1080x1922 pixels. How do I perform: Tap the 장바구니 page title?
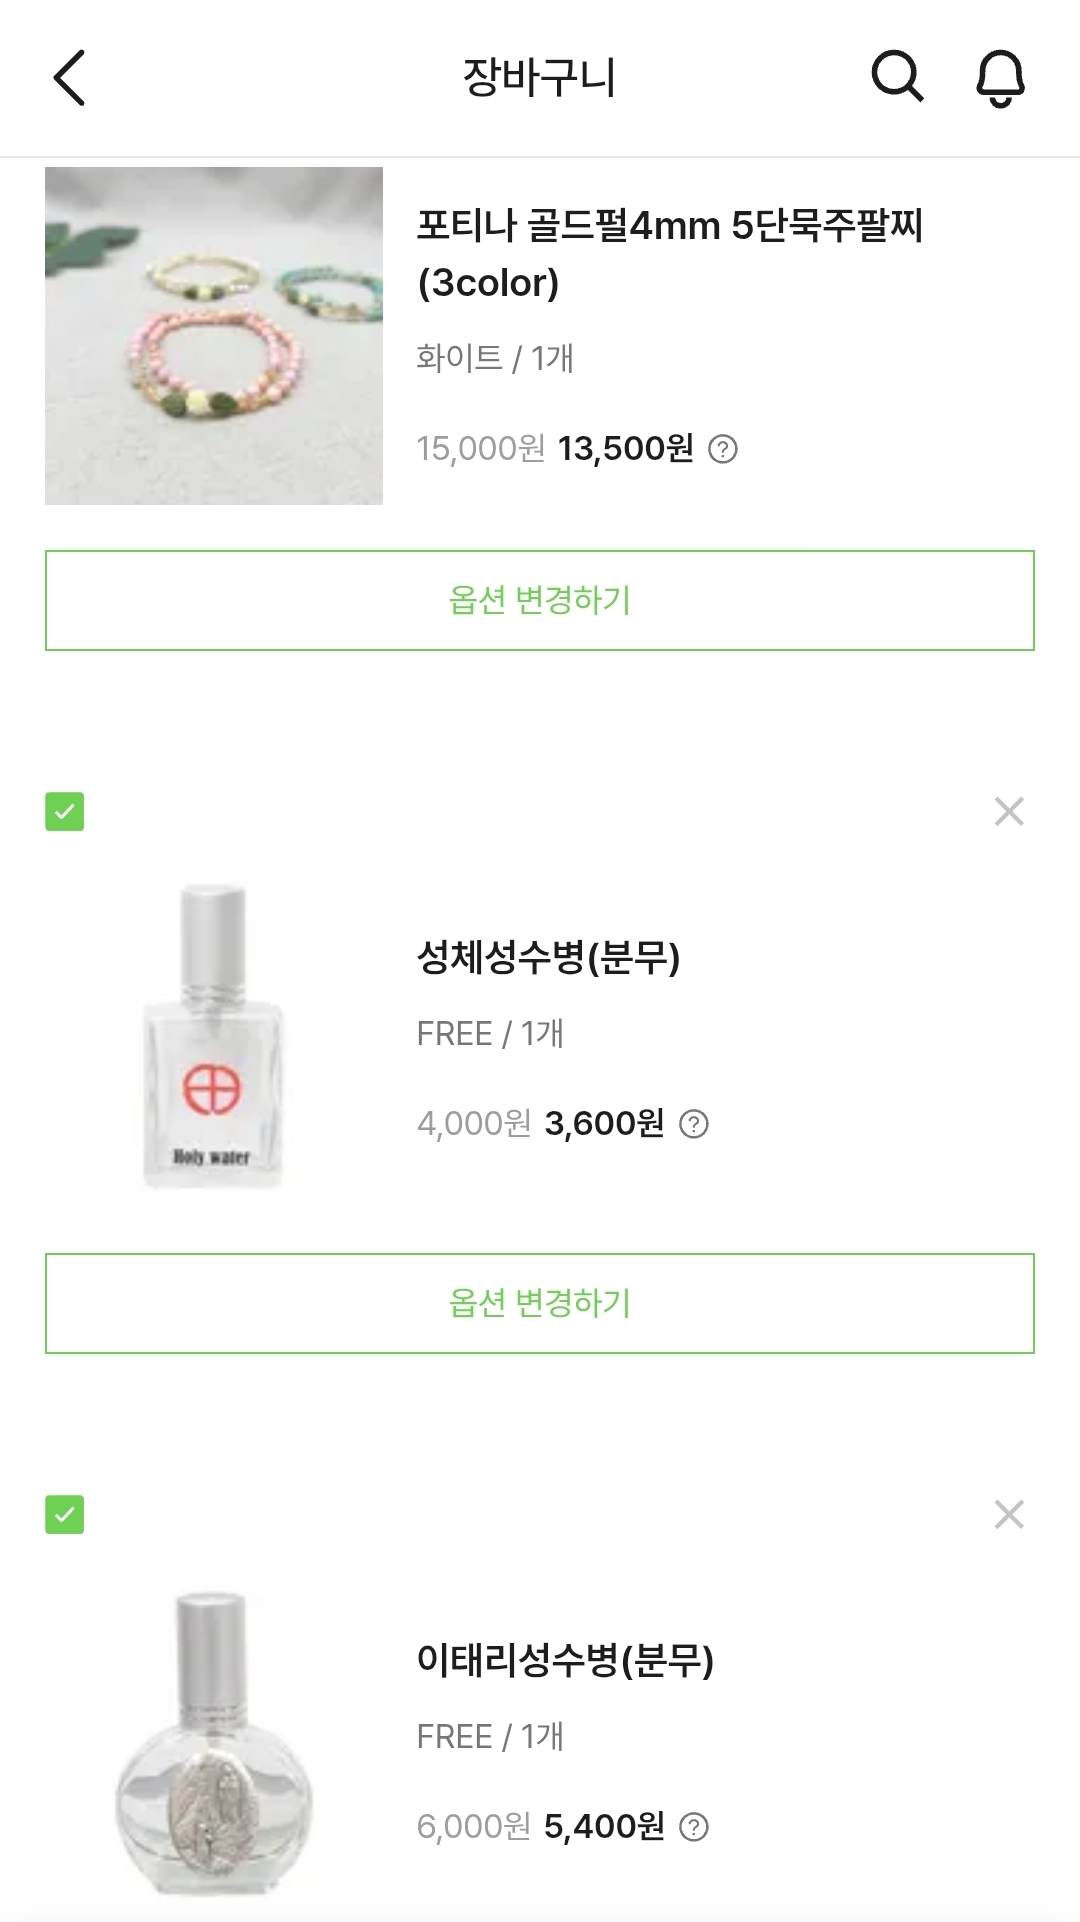539,78
